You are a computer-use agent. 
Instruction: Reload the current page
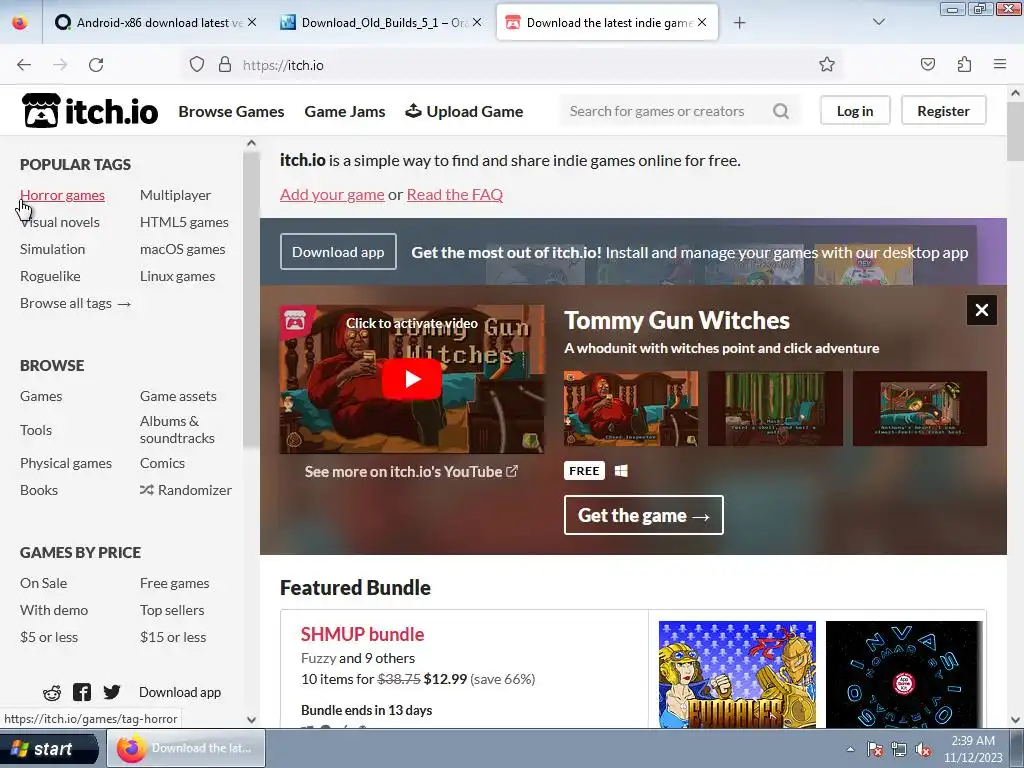96,65
